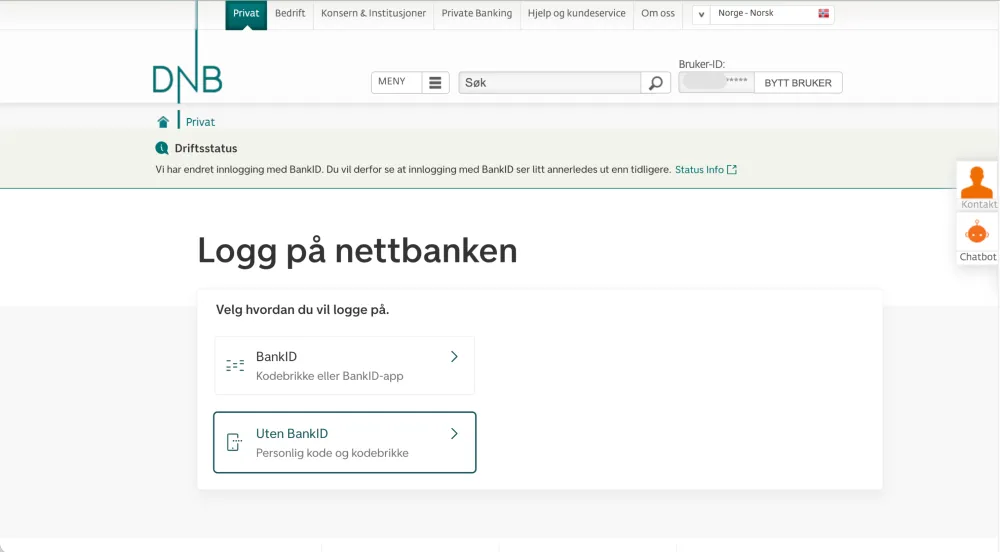The image size is (1000, 552).
Task: Click the magnifier search icon
Action: click(655, 83)
